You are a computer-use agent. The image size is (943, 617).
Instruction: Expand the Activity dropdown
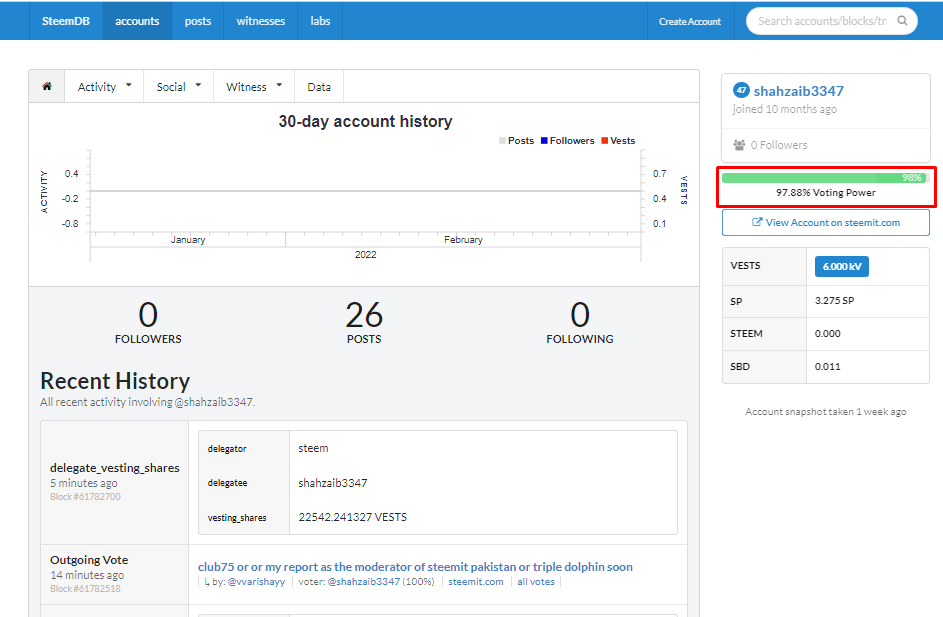pos(104,87)
